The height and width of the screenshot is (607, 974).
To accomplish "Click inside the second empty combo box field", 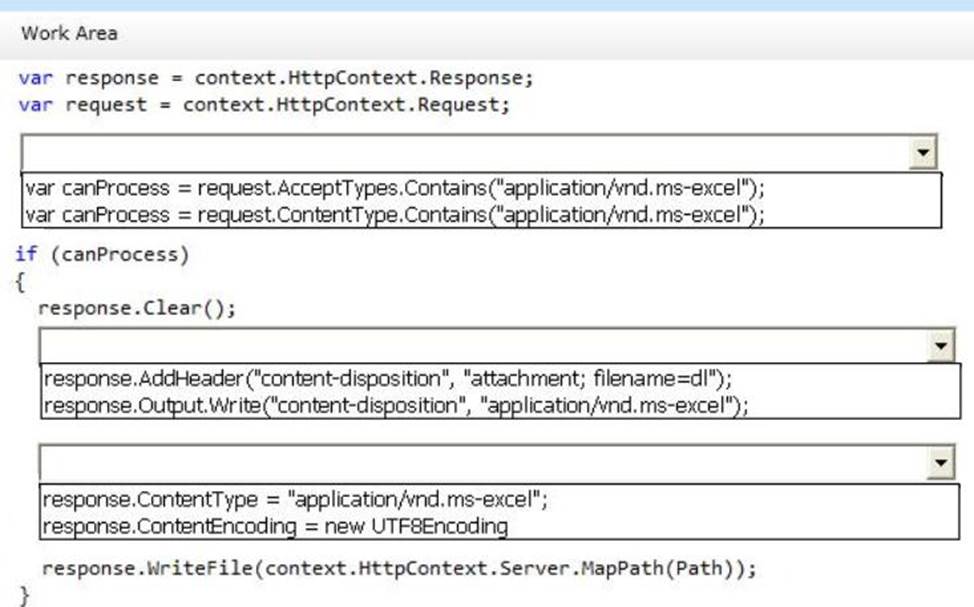I will [x=482, y=346].
